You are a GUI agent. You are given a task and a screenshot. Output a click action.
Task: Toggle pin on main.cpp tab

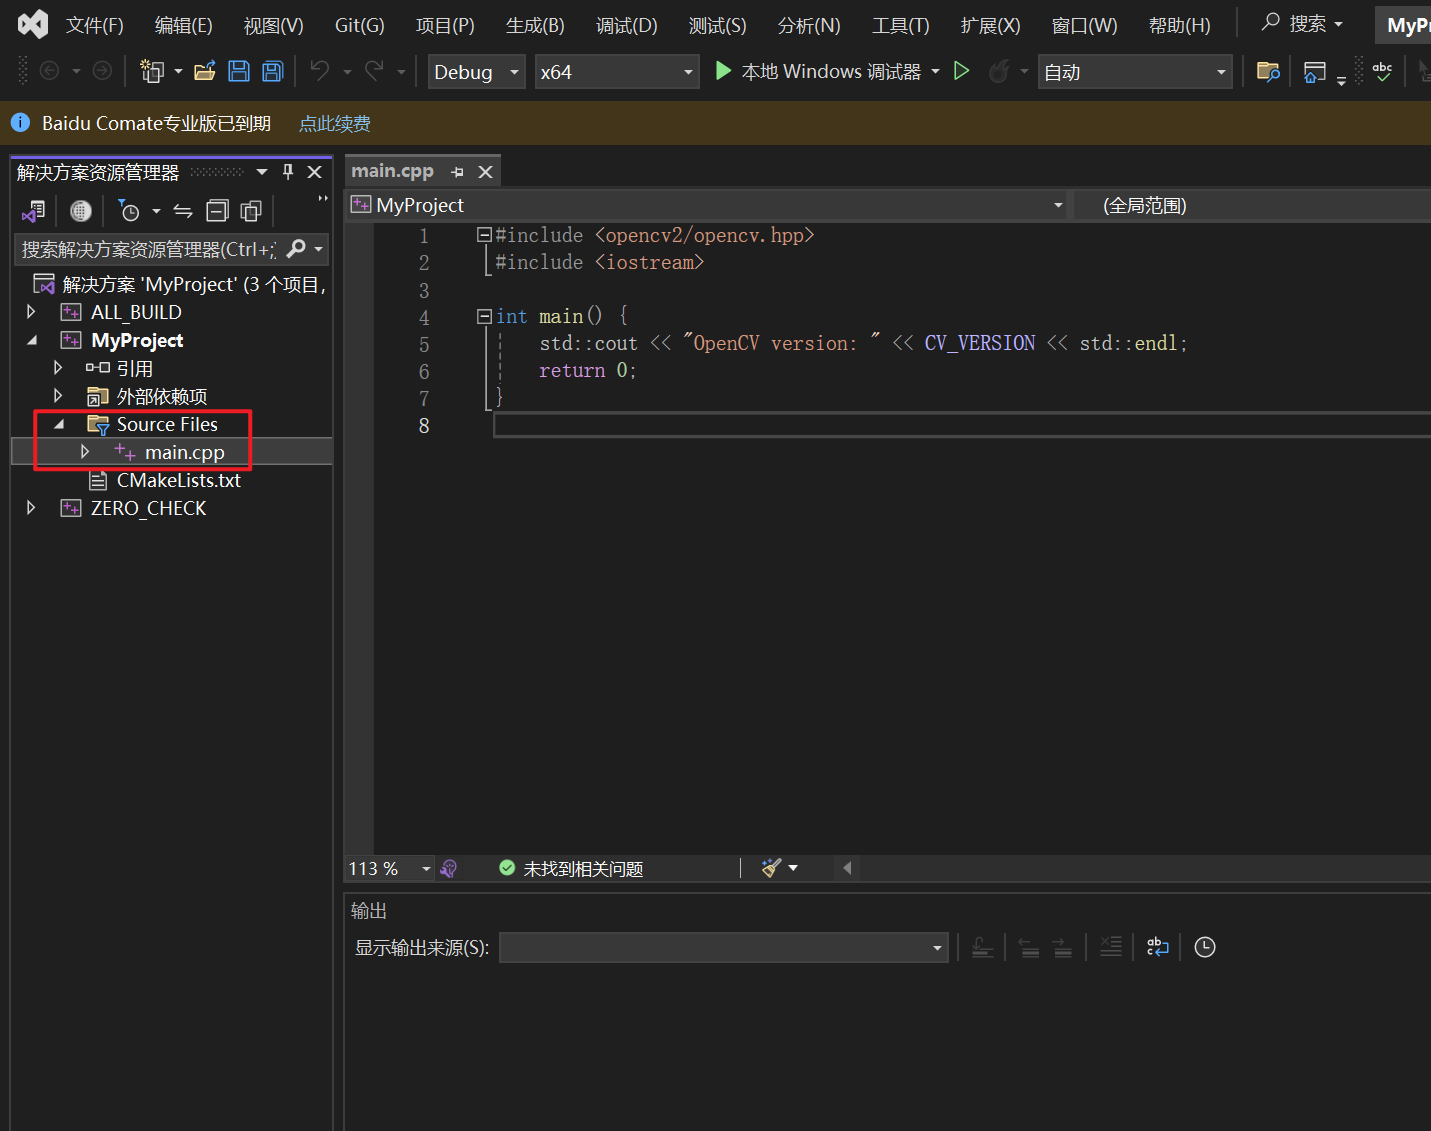[x=458, y=172]
